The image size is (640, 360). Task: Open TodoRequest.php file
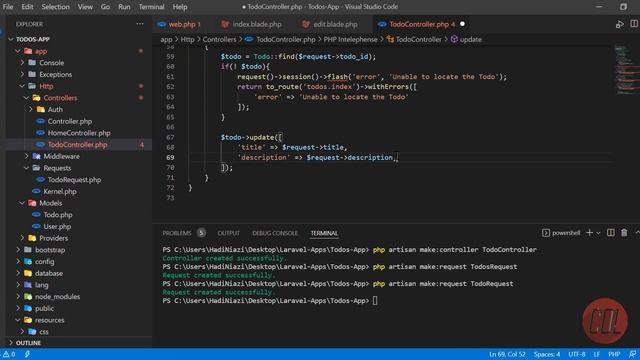(74, 180)
